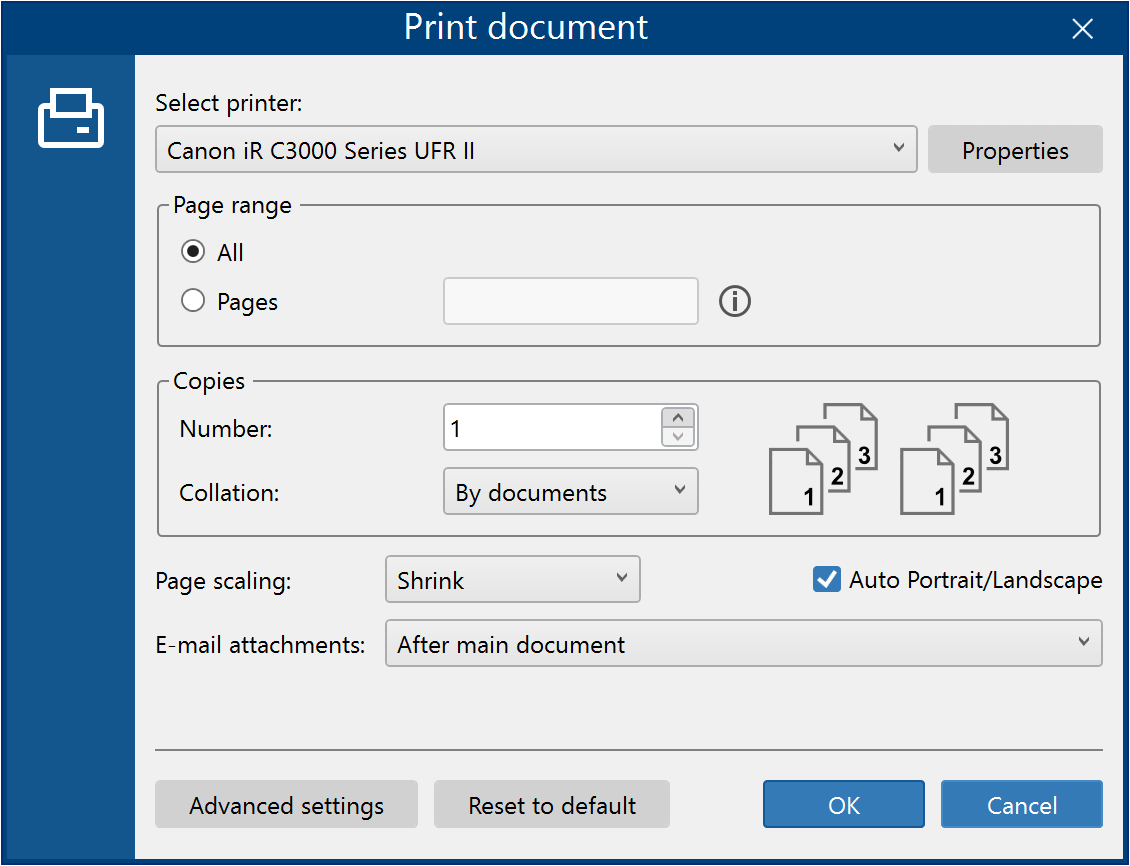This screenshot has width=1130, height=866.
Task: Confirm printing with OK
Action: [844, 804]
